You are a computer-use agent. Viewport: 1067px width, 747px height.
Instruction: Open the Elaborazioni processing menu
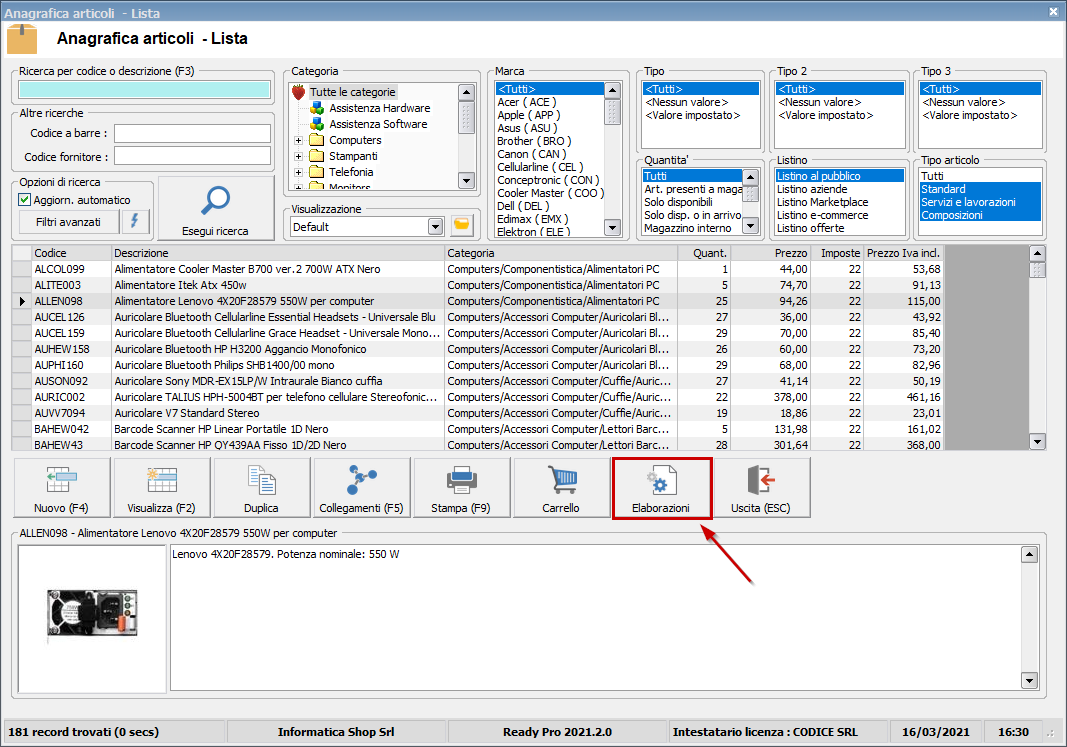point(661,488)
